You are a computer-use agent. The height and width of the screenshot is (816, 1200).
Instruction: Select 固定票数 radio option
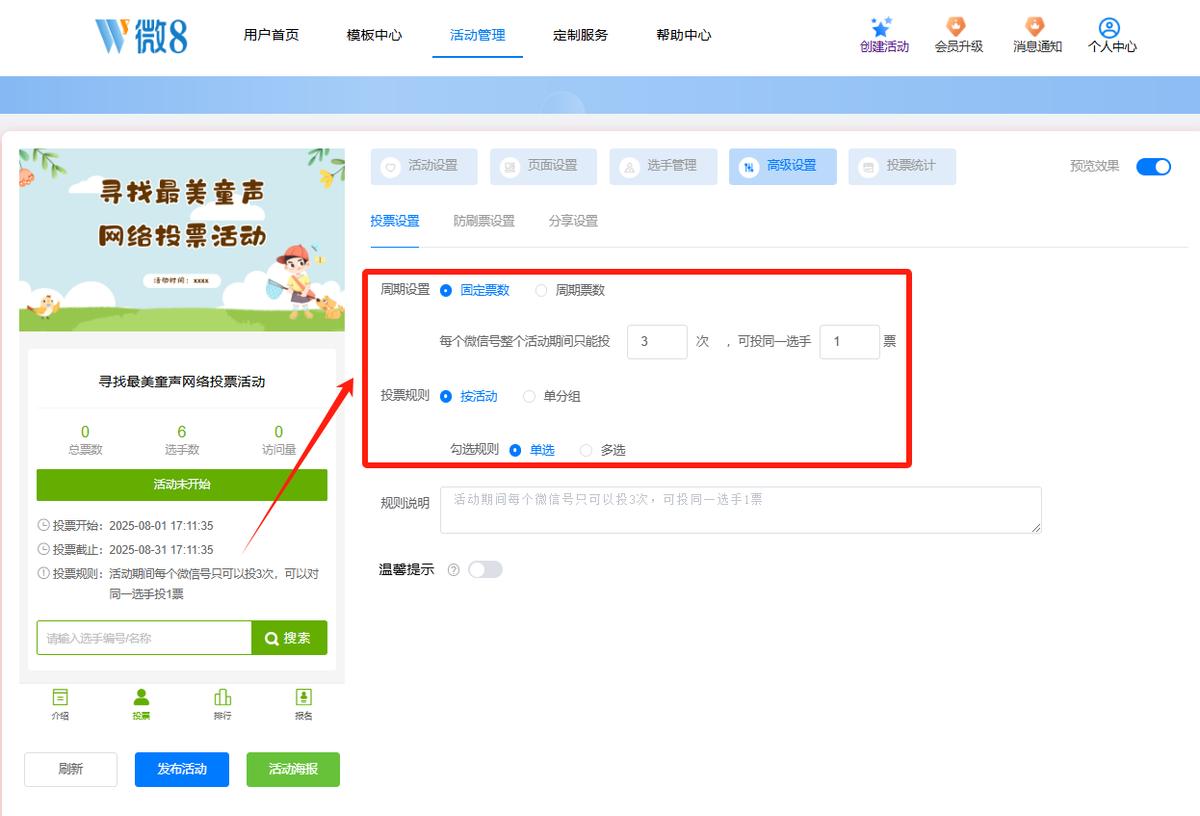[x=446, y=291]
